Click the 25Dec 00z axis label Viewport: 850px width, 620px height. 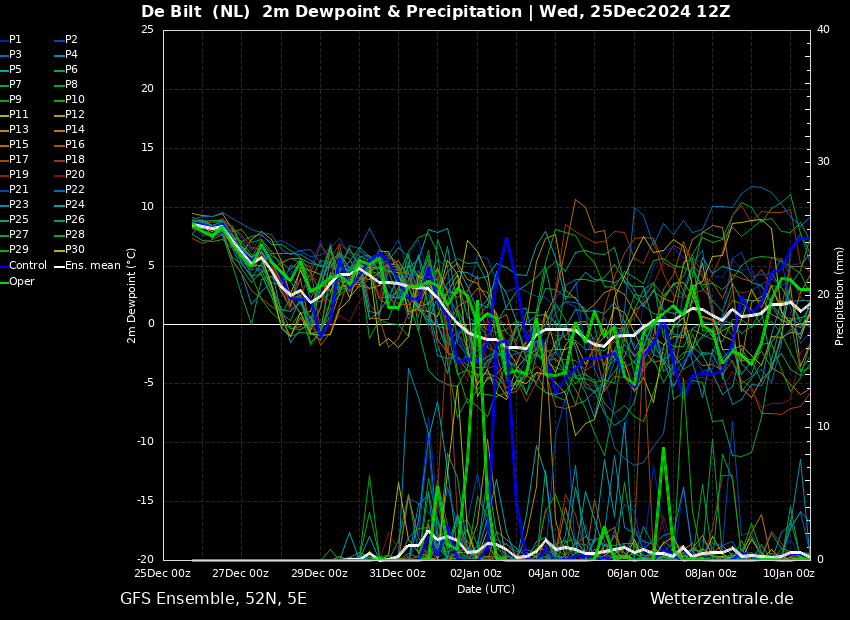(x=163, y=573)
